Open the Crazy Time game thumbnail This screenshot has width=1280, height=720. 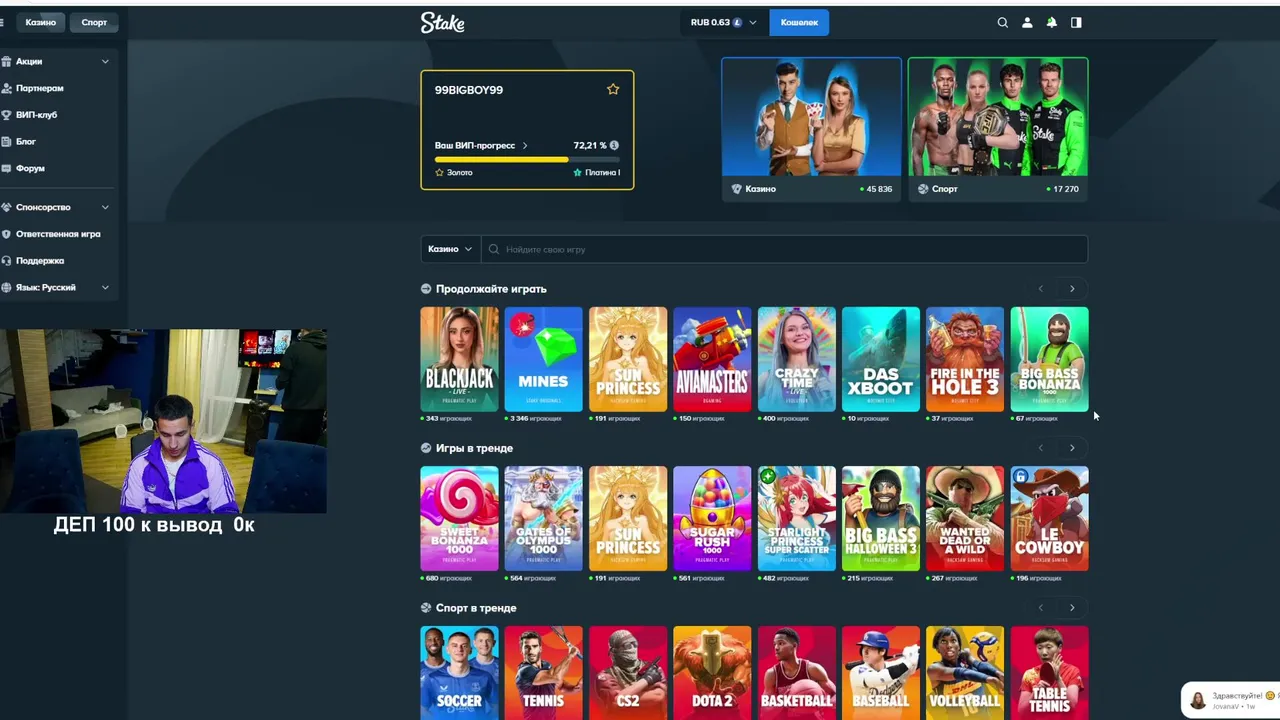(x=796, y=359)
